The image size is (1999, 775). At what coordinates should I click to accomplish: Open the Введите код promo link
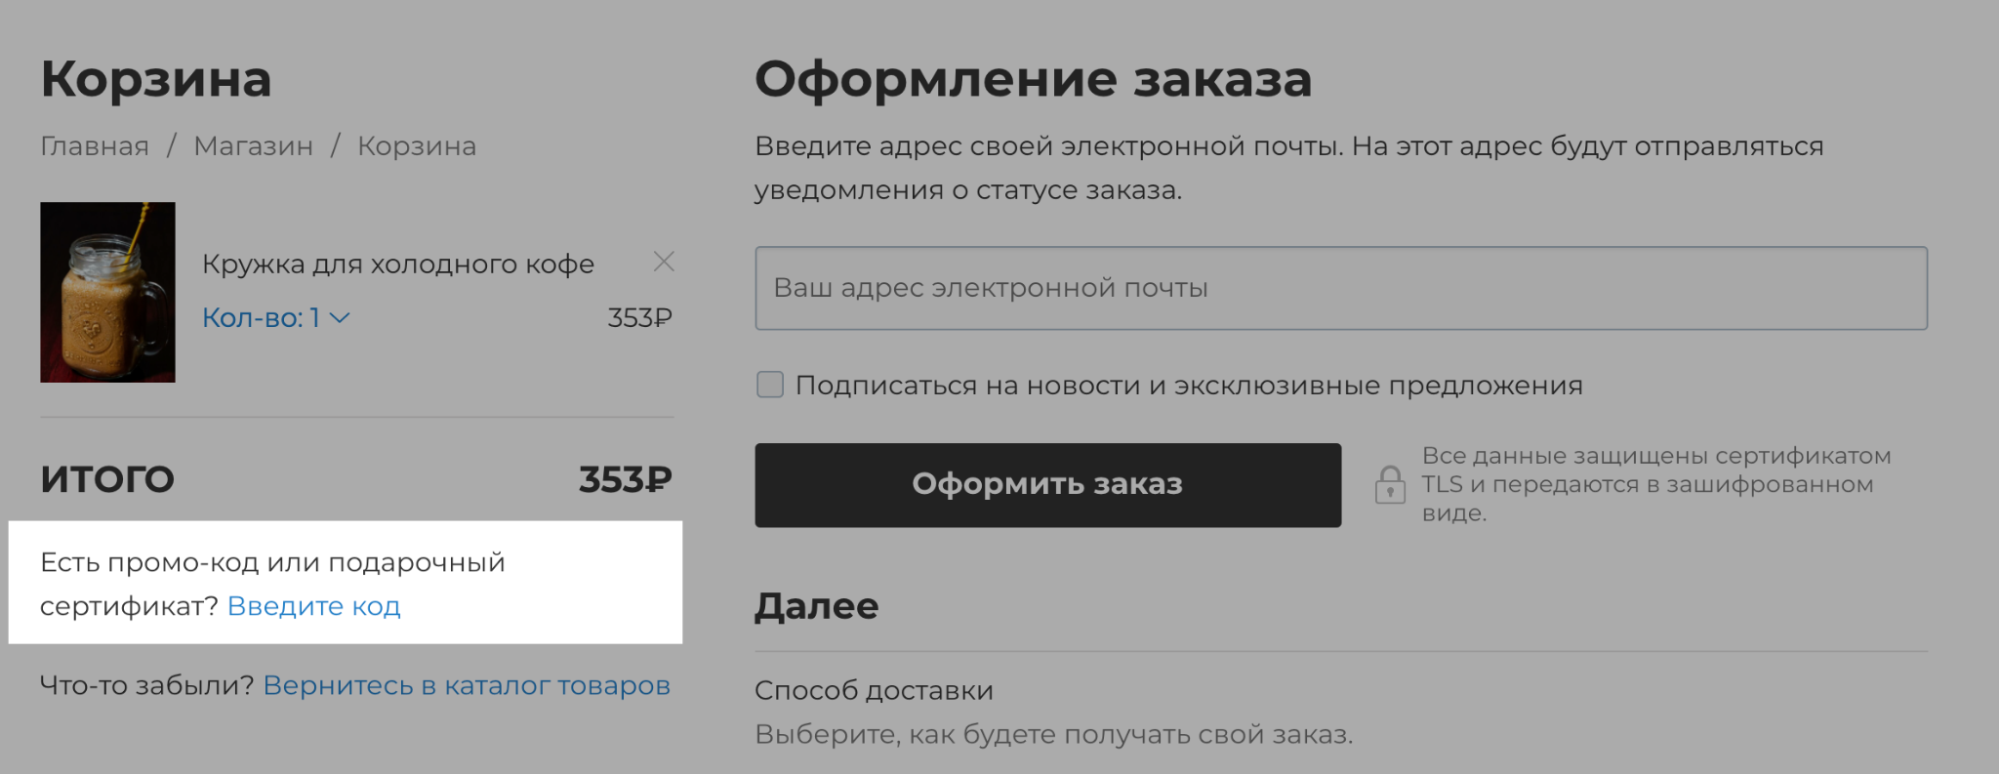coord(314,606)
